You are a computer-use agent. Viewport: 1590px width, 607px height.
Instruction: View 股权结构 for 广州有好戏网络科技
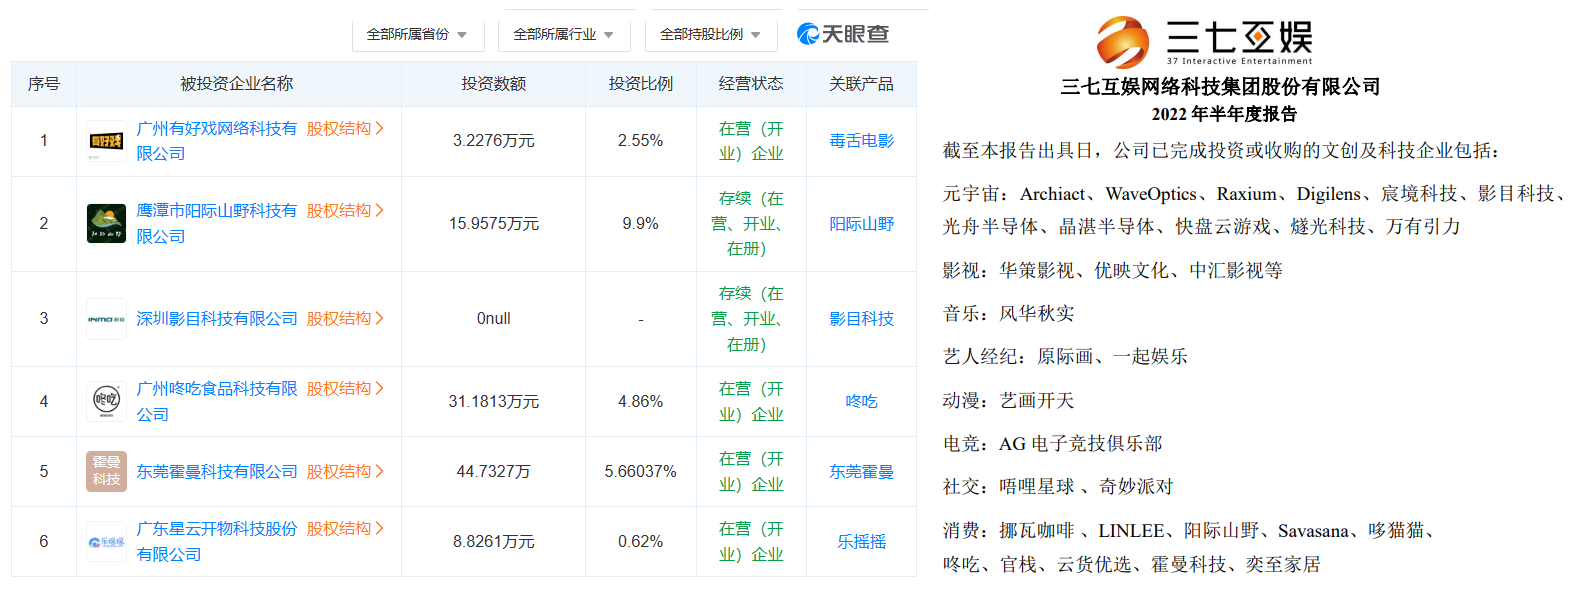(345, 128)
